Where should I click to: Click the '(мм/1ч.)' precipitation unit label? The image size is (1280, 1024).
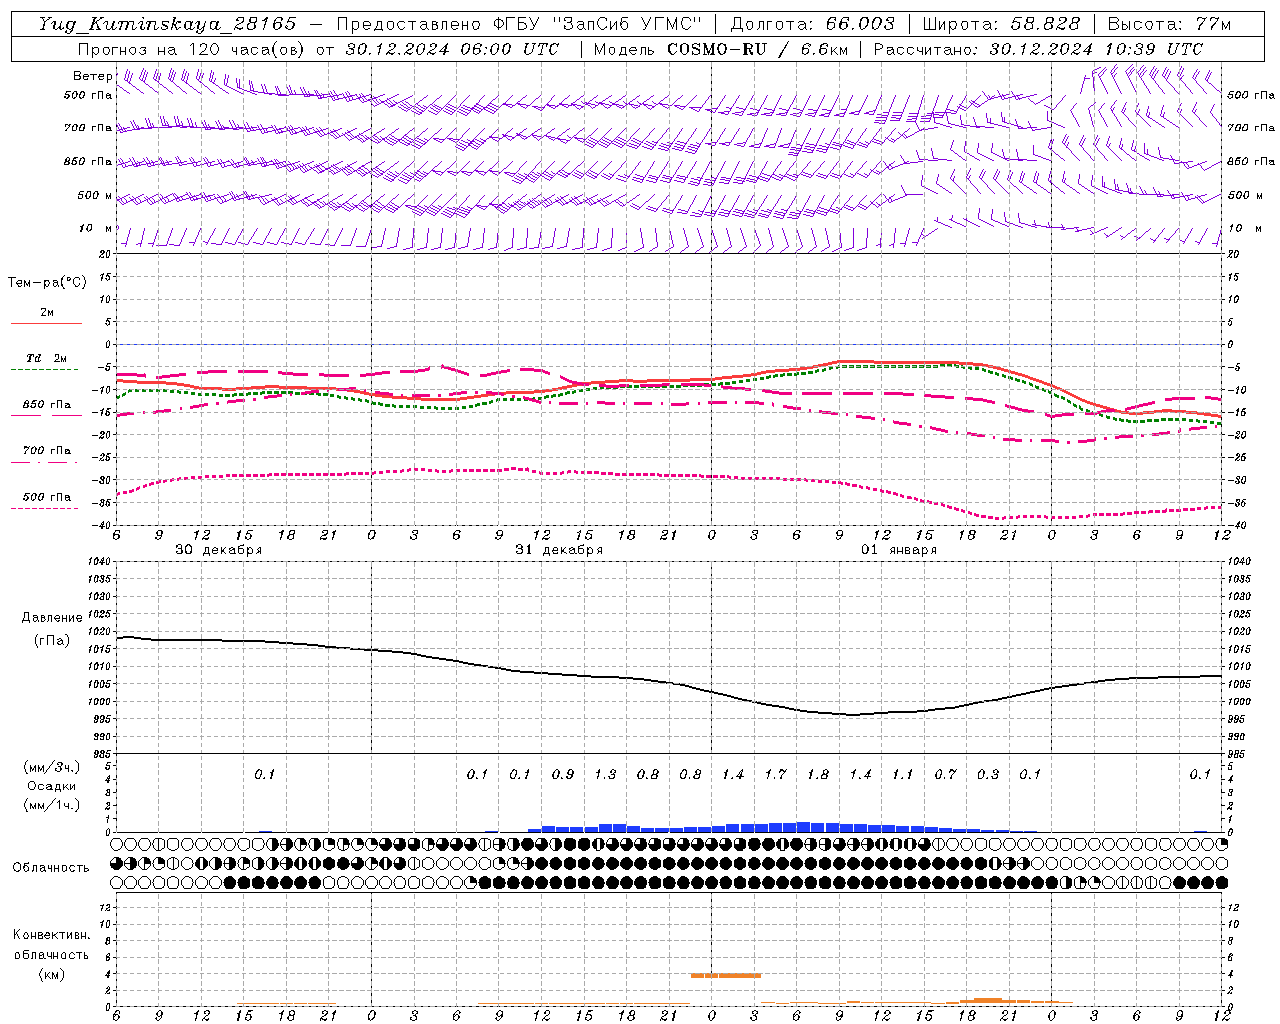(x=52, y=805)
